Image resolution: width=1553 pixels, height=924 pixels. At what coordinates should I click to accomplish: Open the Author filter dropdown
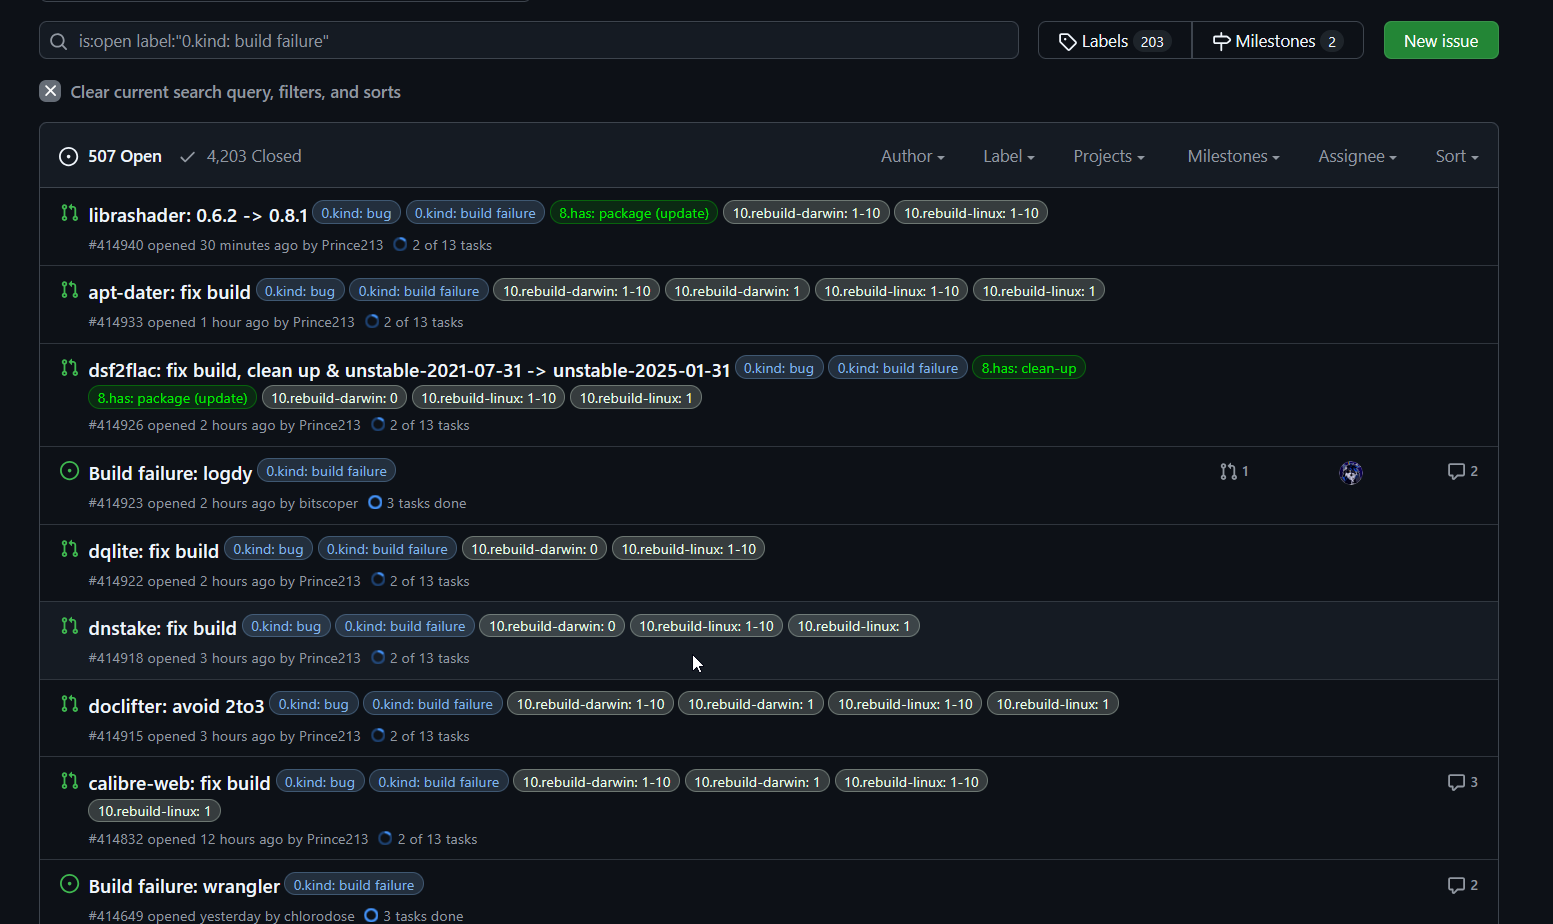click(912, 156)
